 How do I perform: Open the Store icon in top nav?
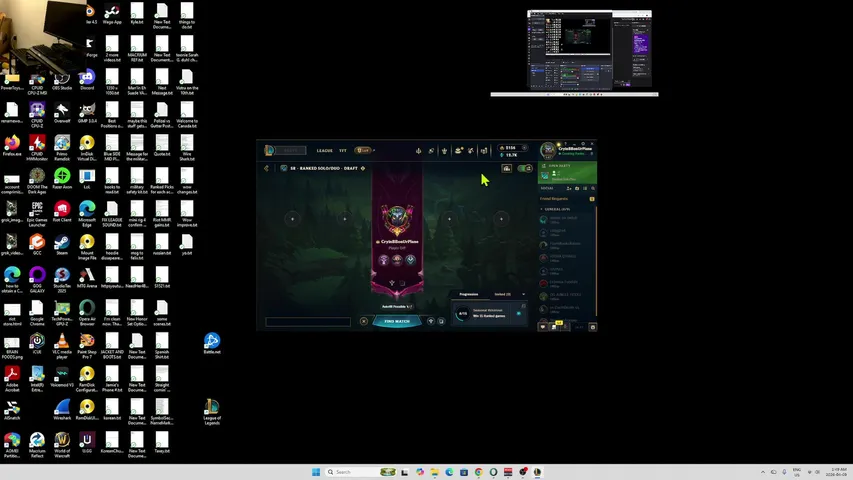[484, 151]
